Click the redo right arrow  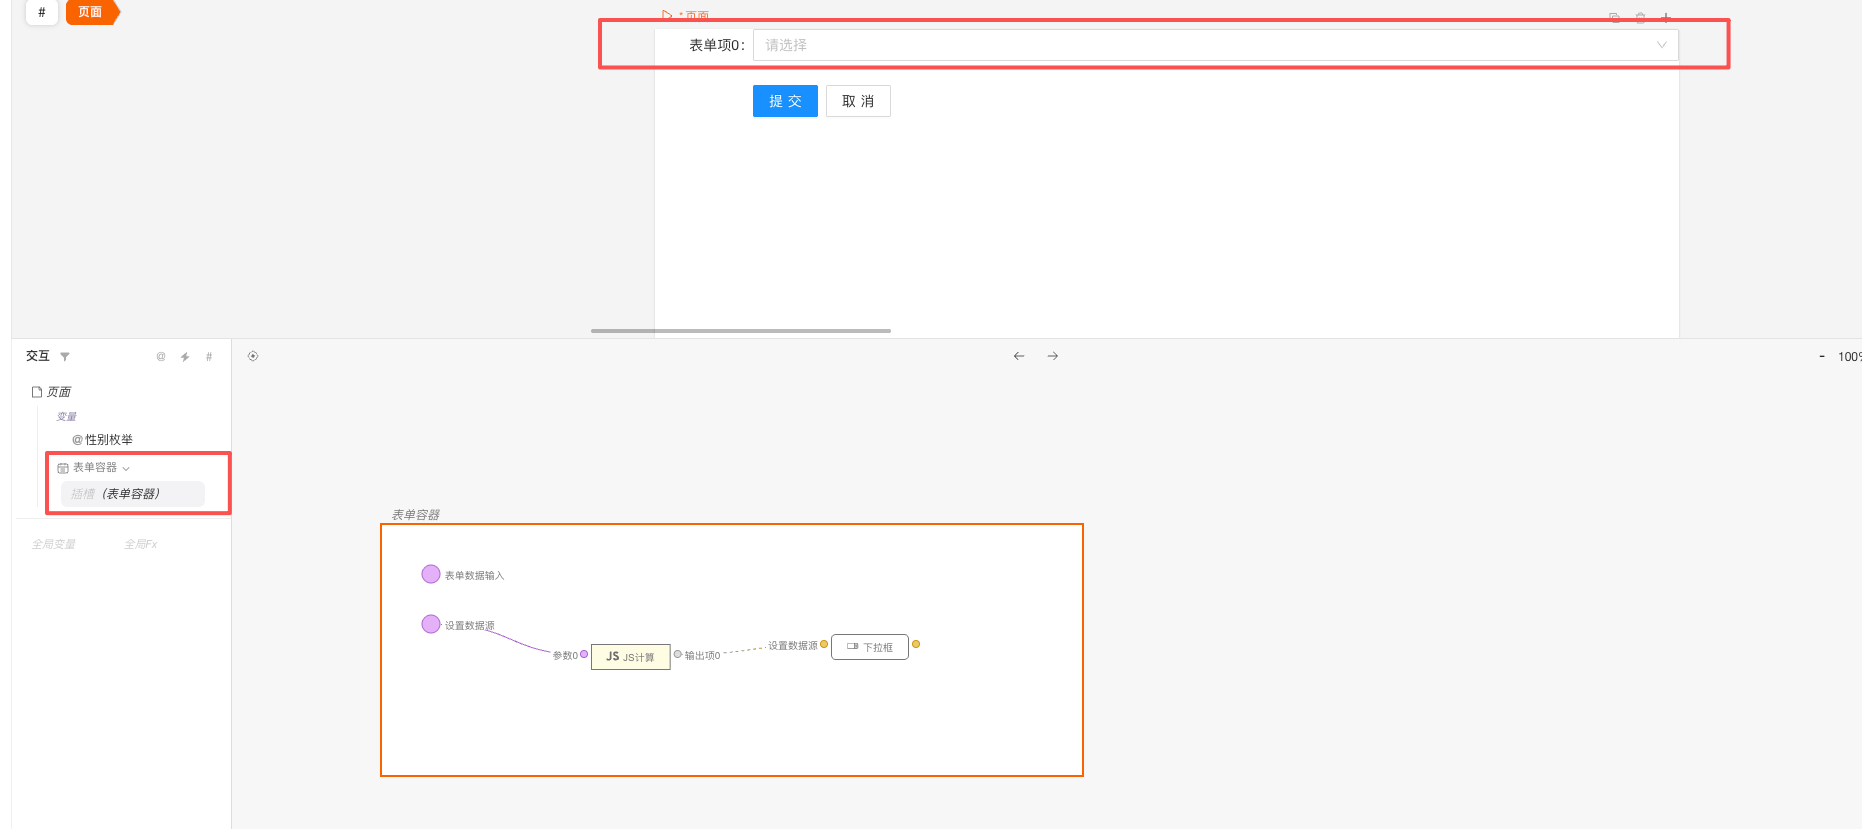(x=1053, y=356)
